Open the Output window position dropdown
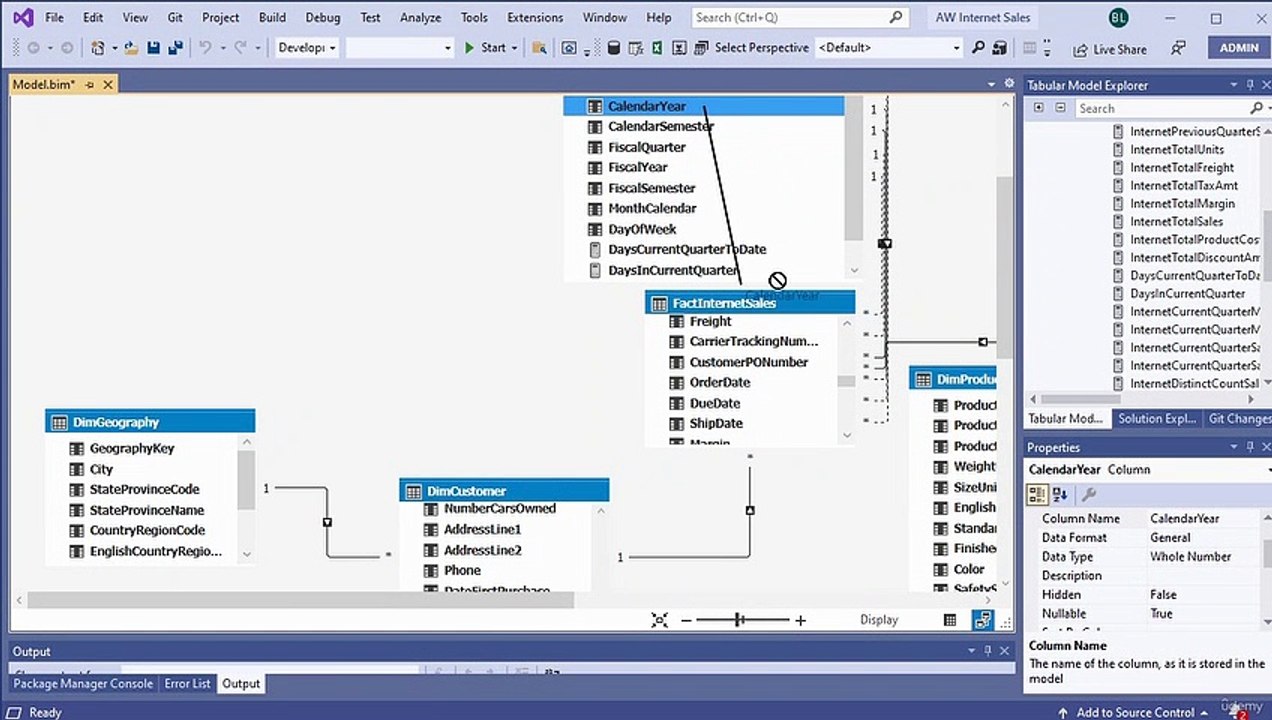Viewport: 1272px width, 720px height. 972,651
